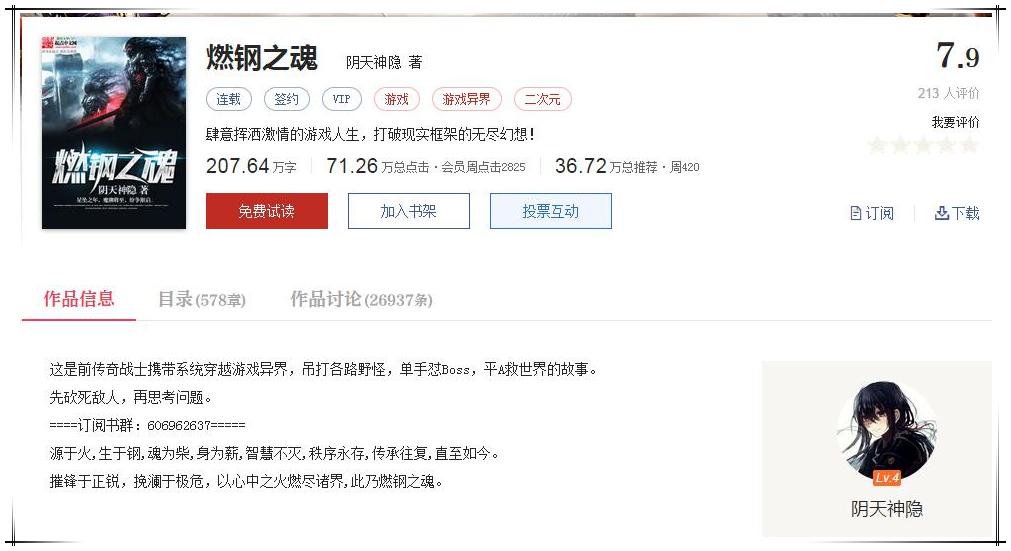Click the 下载 download arrow icon

coord(941,213)
